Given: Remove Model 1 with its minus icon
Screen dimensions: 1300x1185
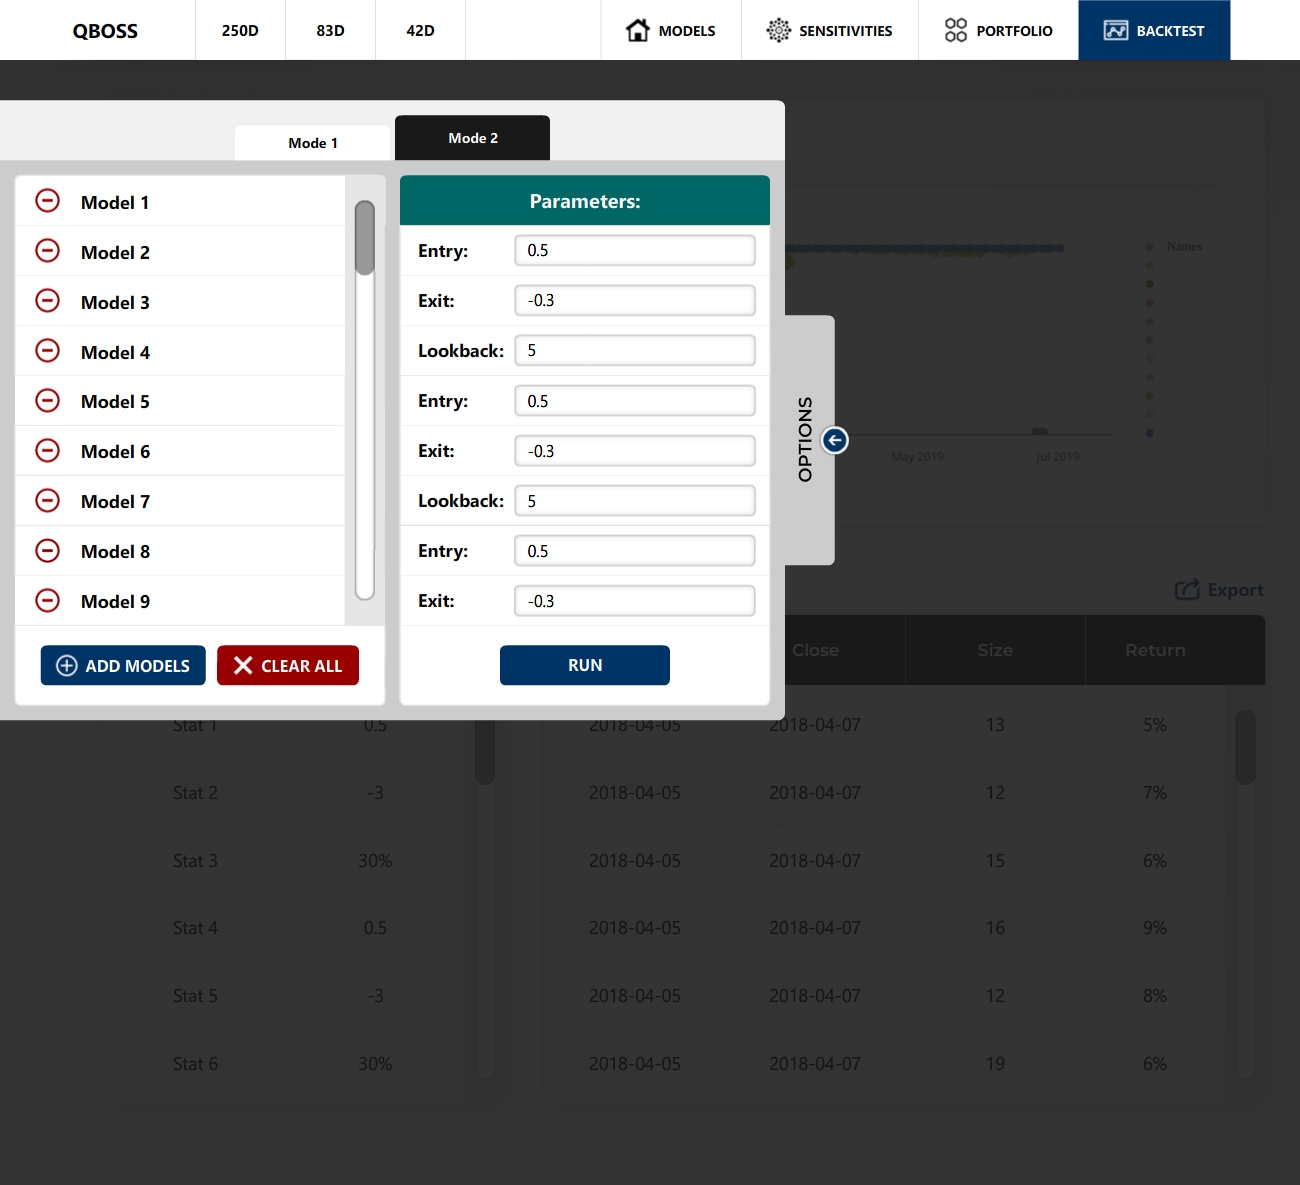Looking at the screenshot, I should coord(47,201).
